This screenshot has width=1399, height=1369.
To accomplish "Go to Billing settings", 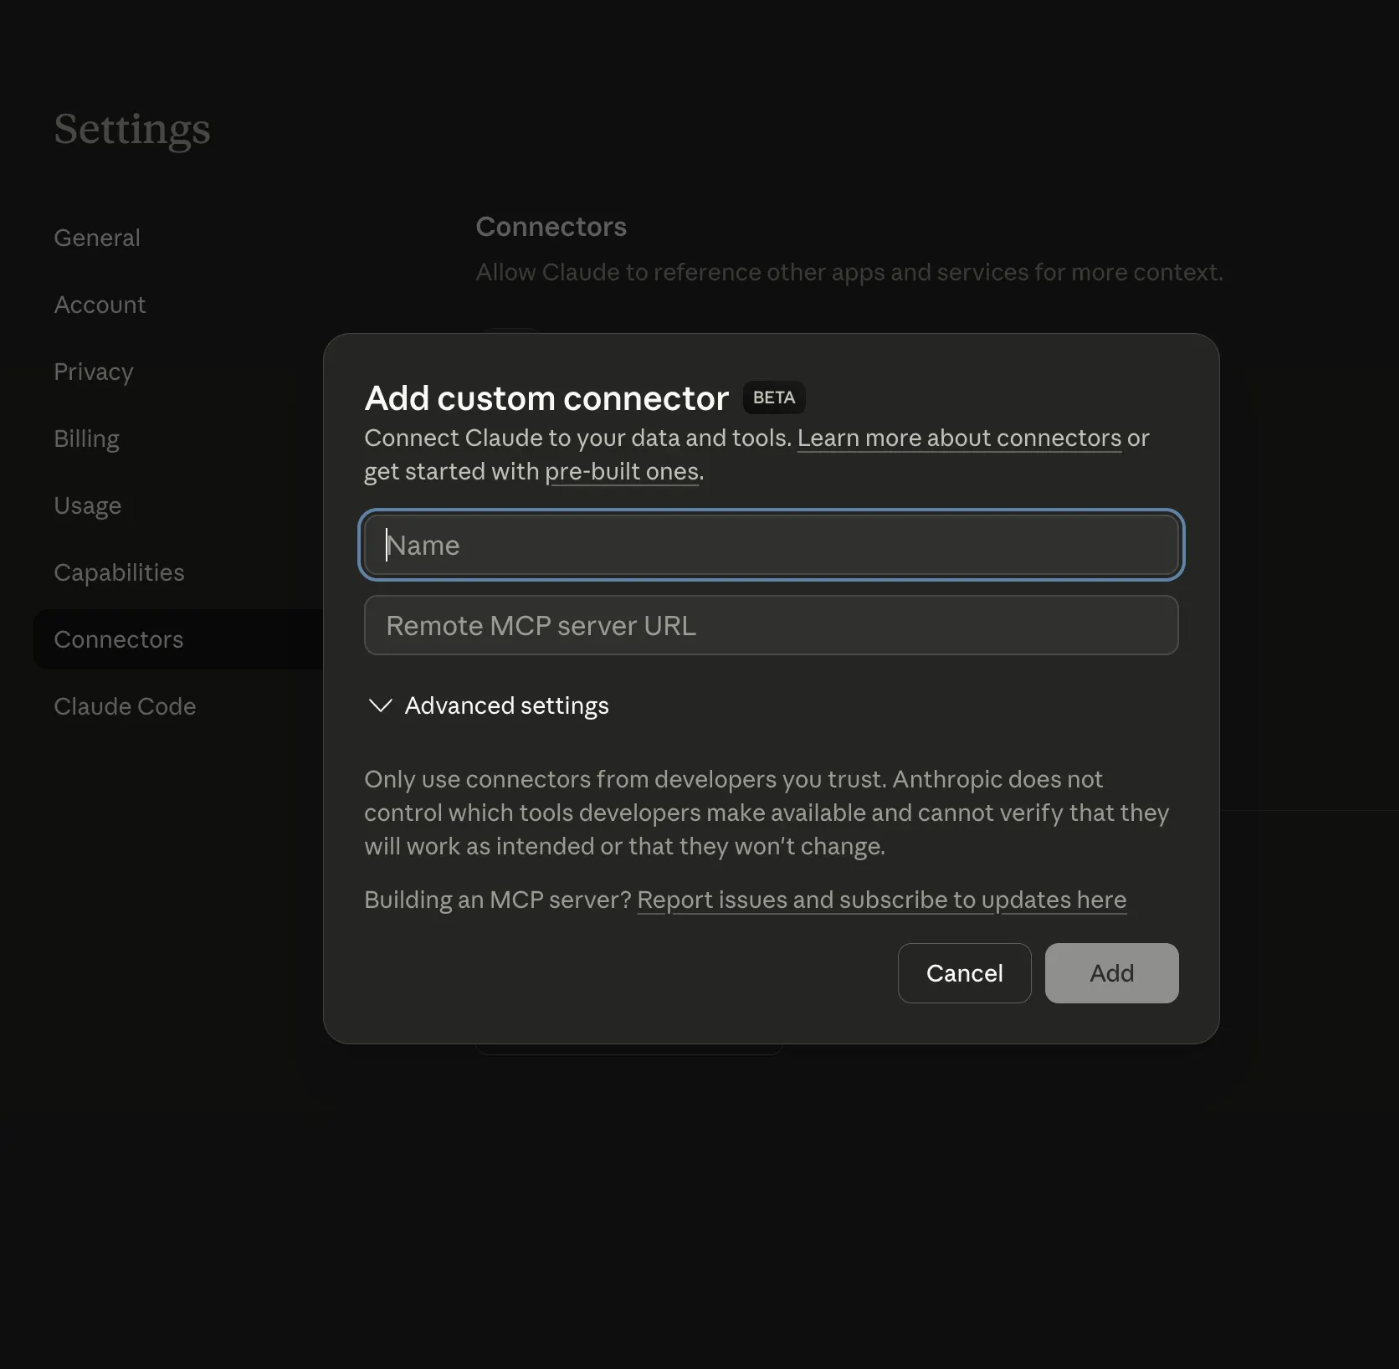I will [86, 438].
